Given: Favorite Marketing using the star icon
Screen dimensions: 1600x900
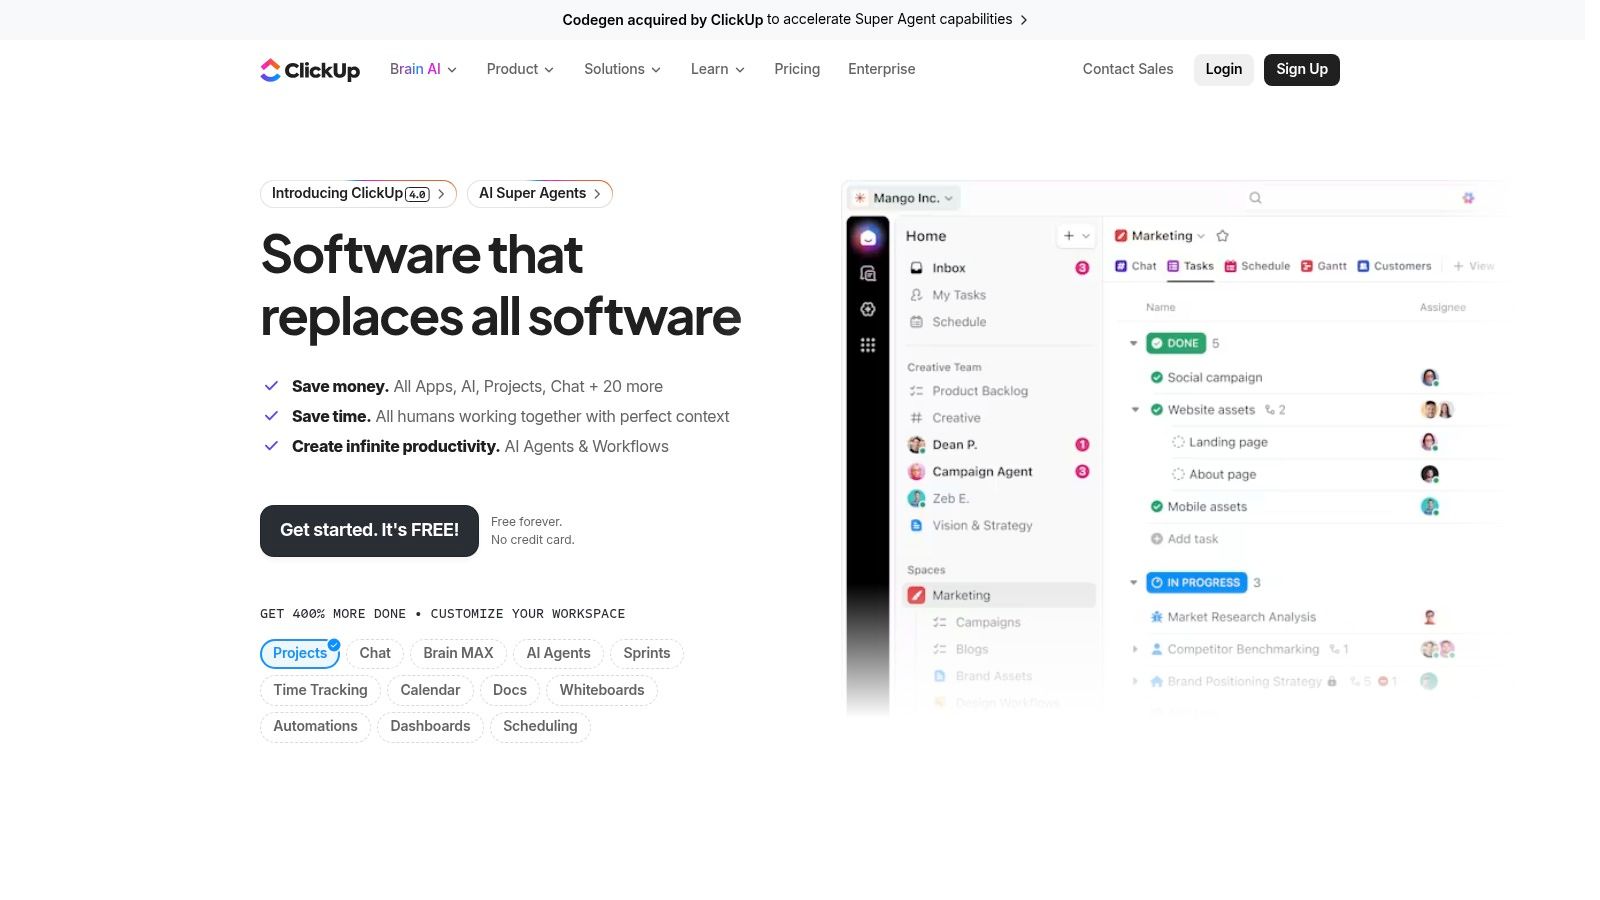Looking at the screenshot, I should 1222,235.
